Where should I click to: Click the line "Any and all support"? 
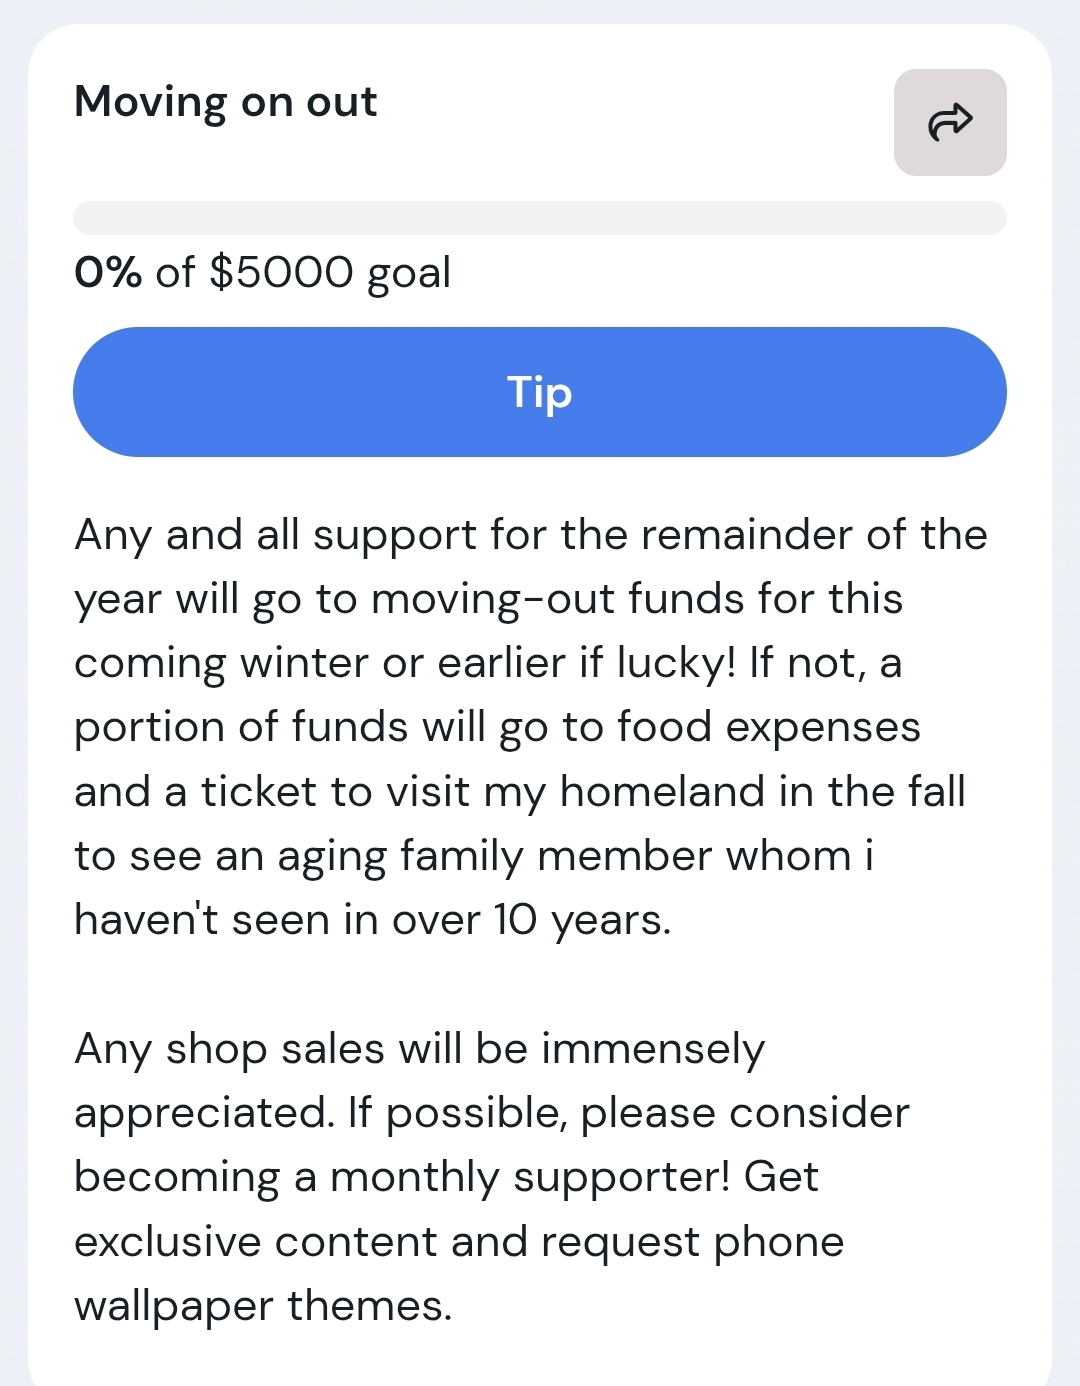tap(530, 535)
